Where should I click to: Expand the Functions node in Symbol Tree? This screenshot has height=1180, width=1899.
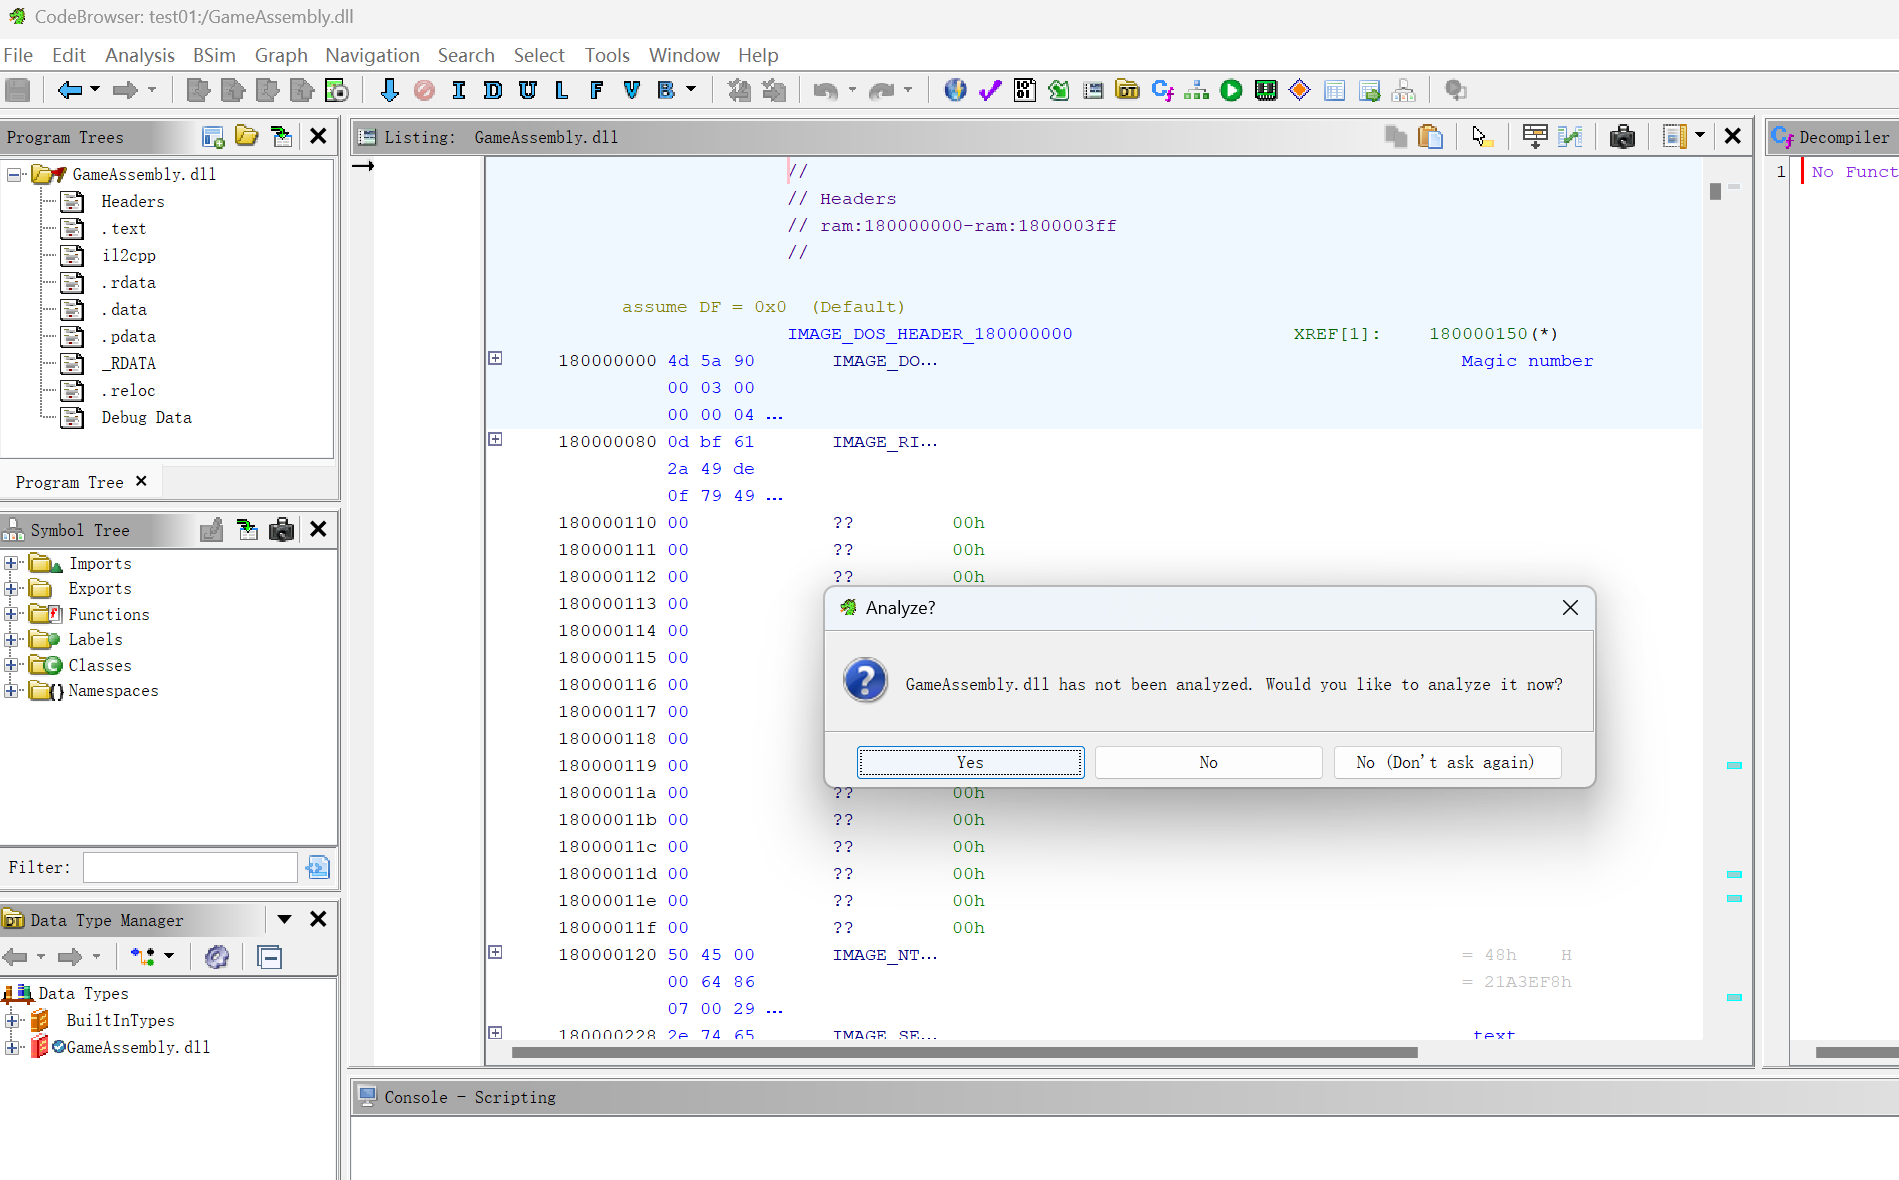point(11,614)
